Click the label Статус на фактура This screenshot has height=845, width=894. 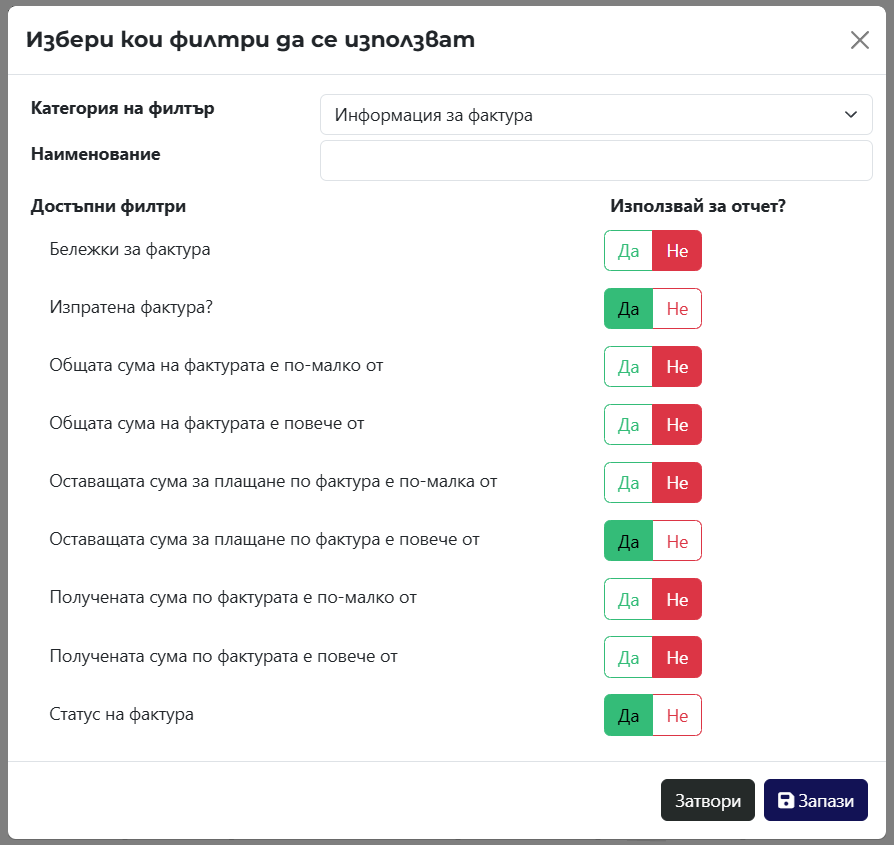tap(121, 714)
